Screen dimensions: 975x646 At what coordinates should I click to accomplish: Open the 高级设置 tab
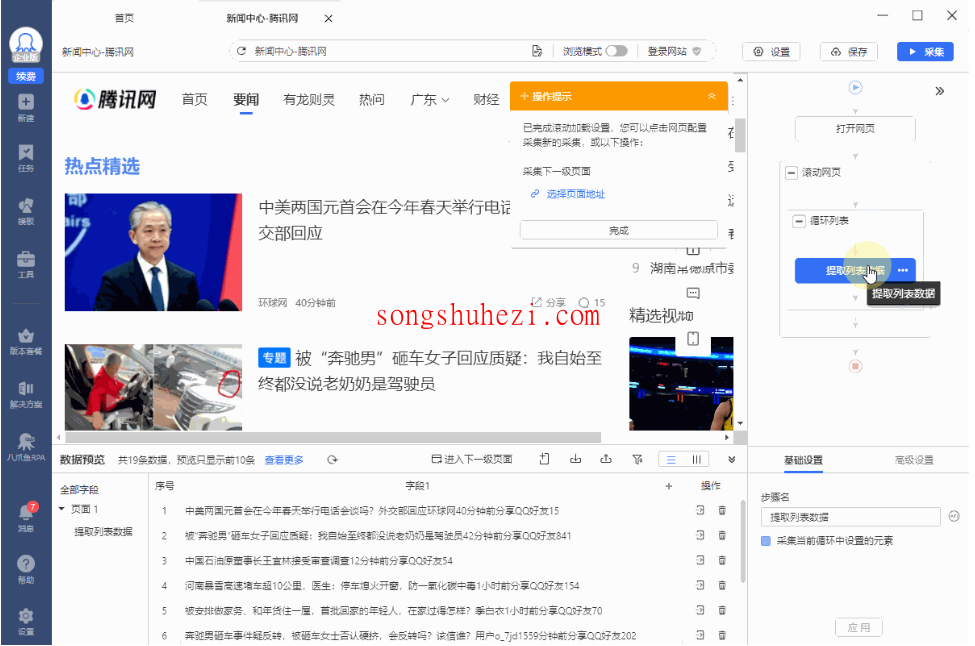coord(914,460)
